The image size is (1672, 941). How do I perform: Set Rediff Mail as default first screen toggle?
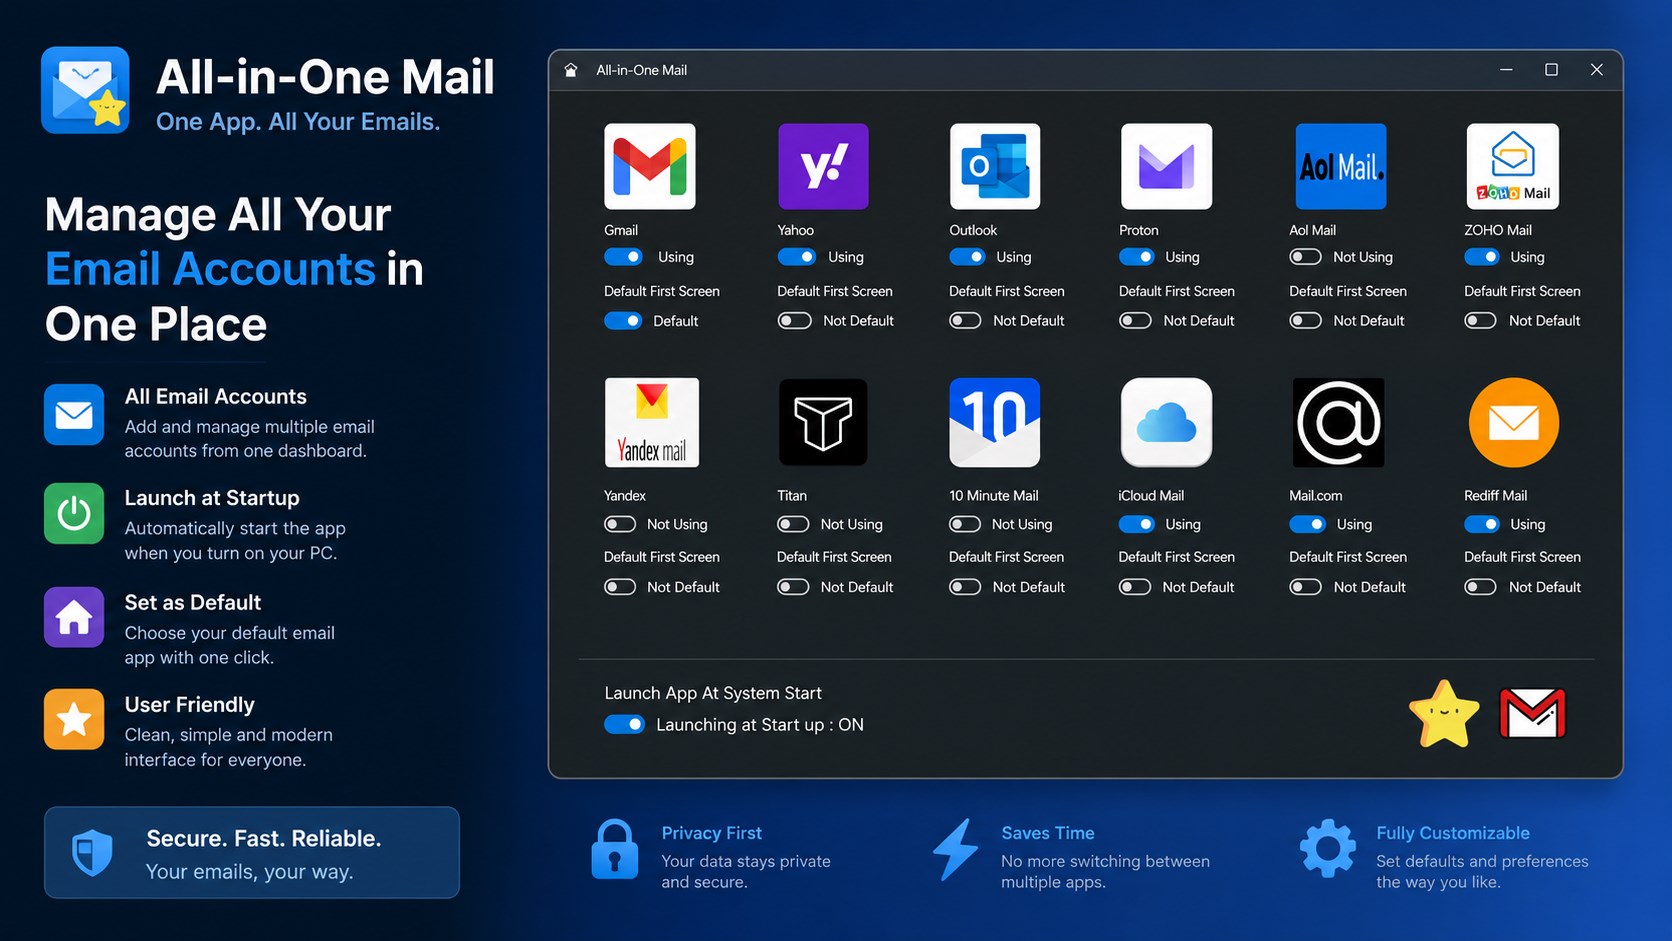pyautogui.click(x=1480, y=587)
